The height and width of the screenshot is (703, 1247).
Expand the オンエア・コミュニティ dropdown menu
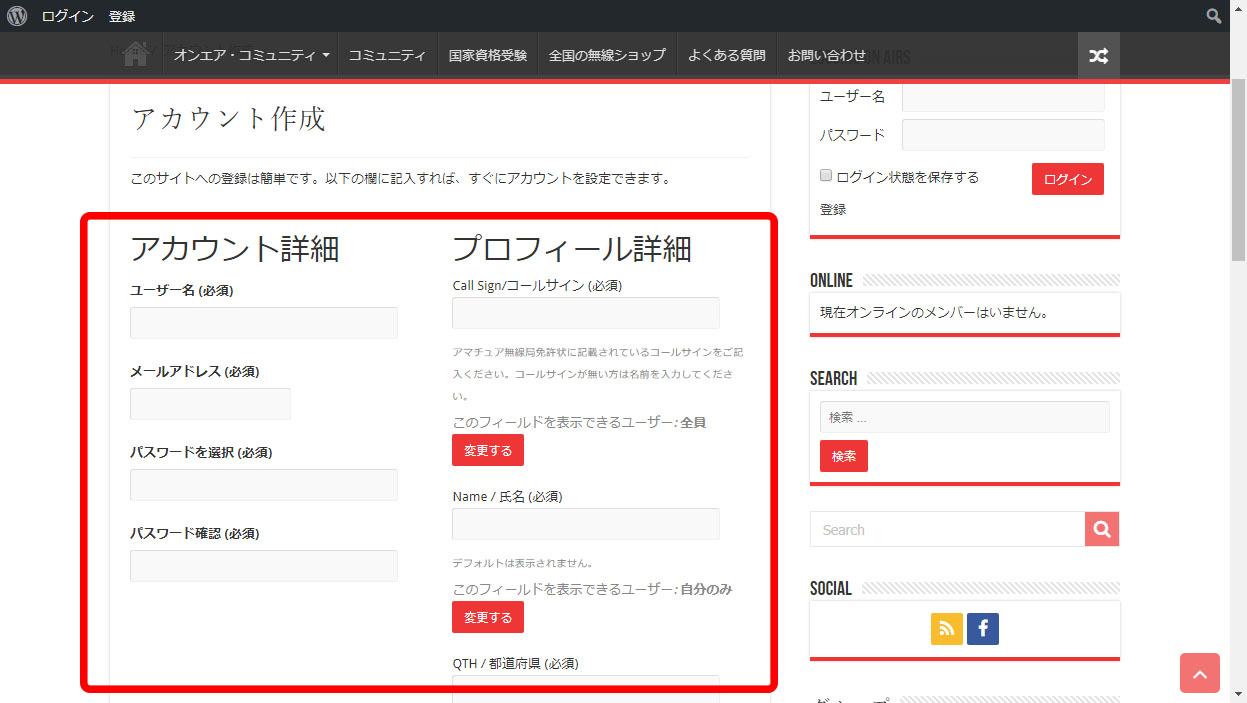[251, 55]
